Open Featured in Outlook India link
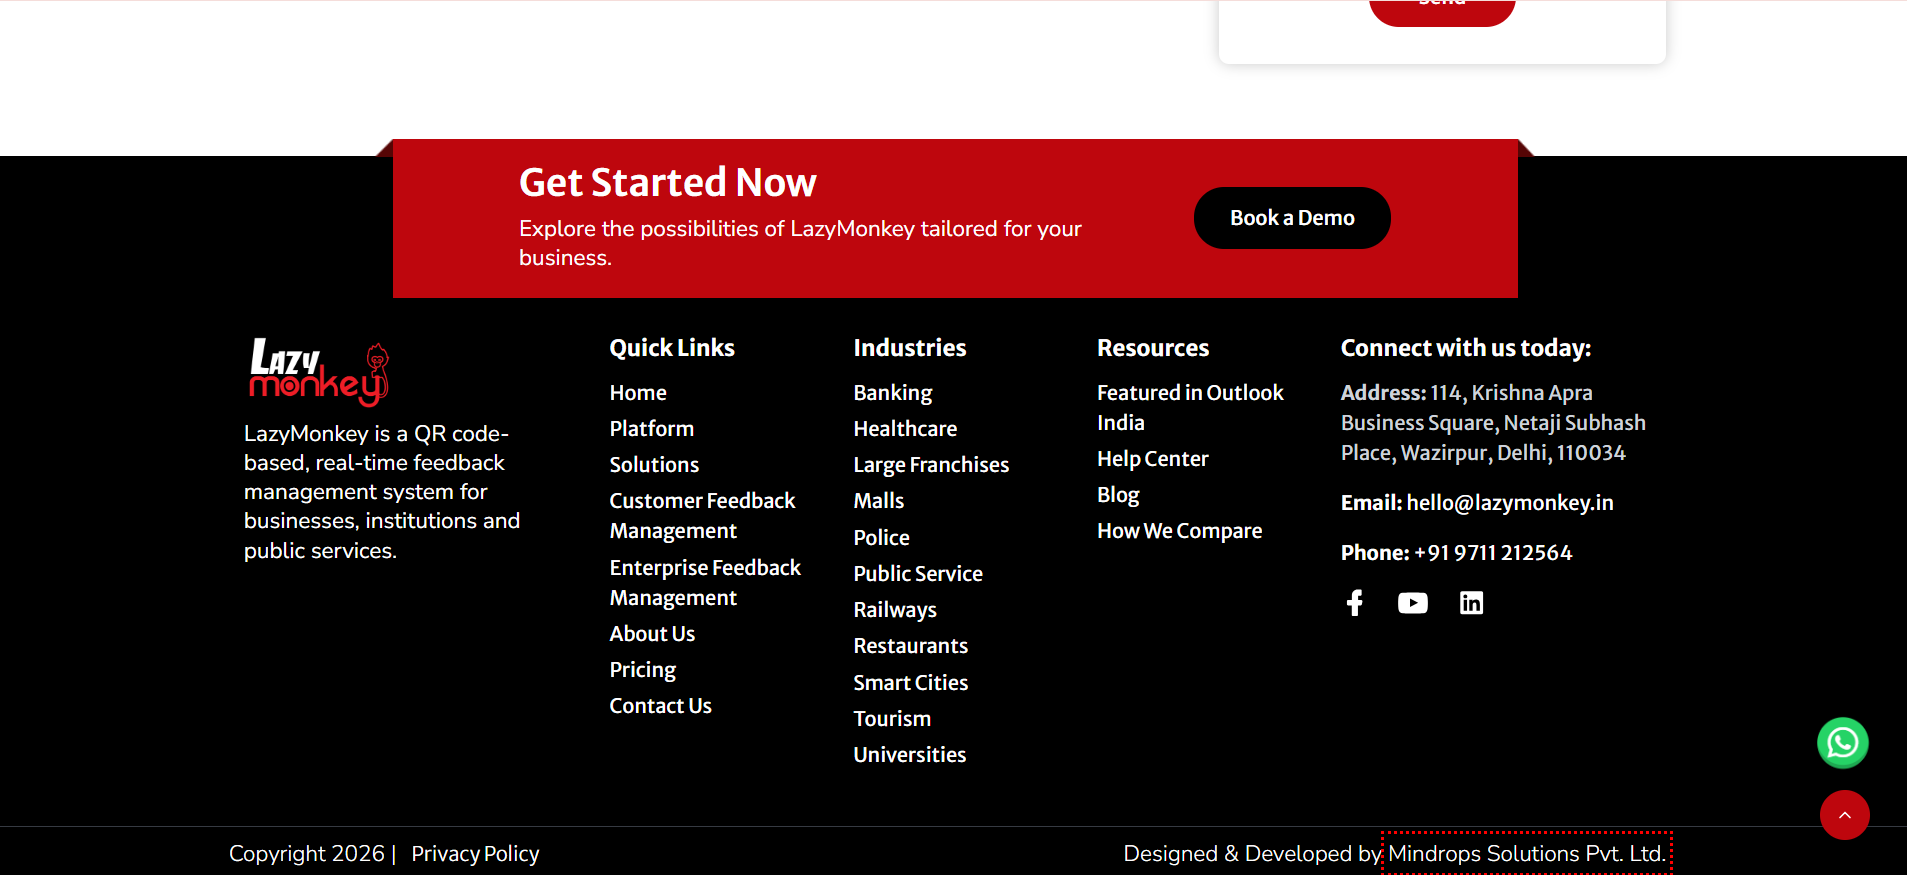Viewport: 1907px width, 875px height. click(1190, 408)
